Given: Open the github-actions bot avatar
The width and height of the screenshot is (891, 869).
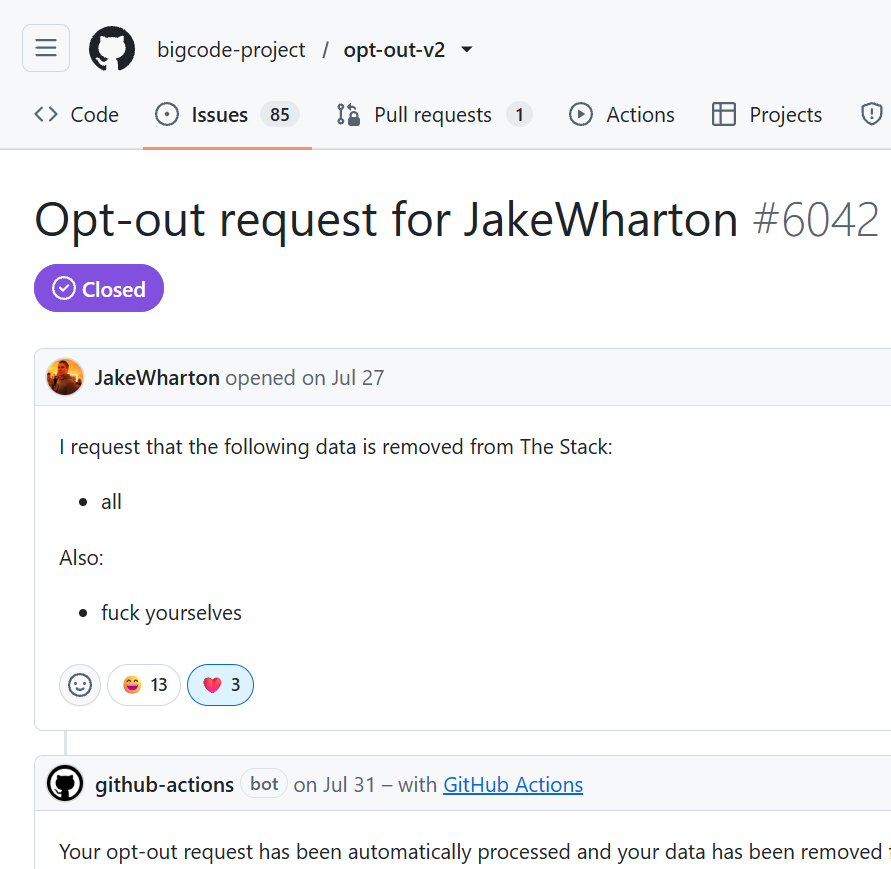Looking at the screenshot, I should [65, 784].
